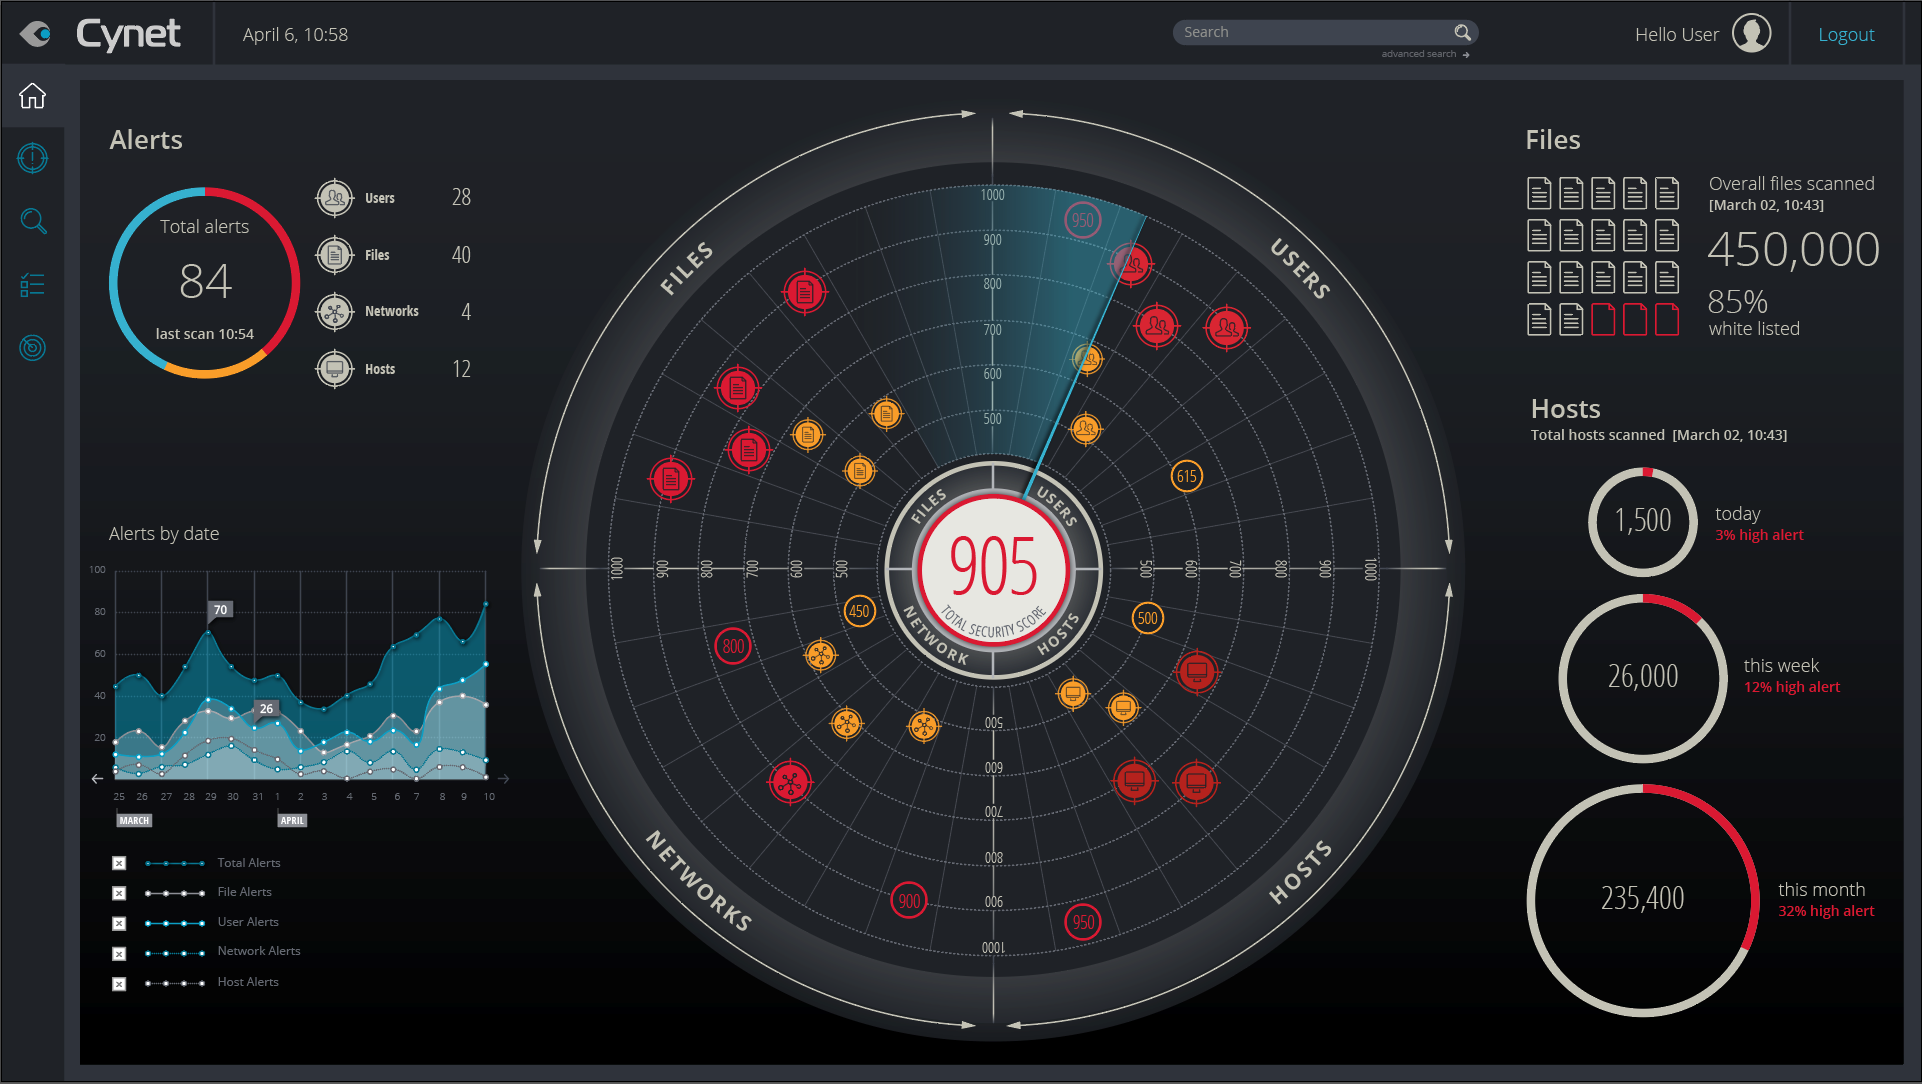Select the Alerts crosshair icon in the sidebar
Image resolution: width=1922 pixels, height=1084 pixels.
tap(33, 158)
